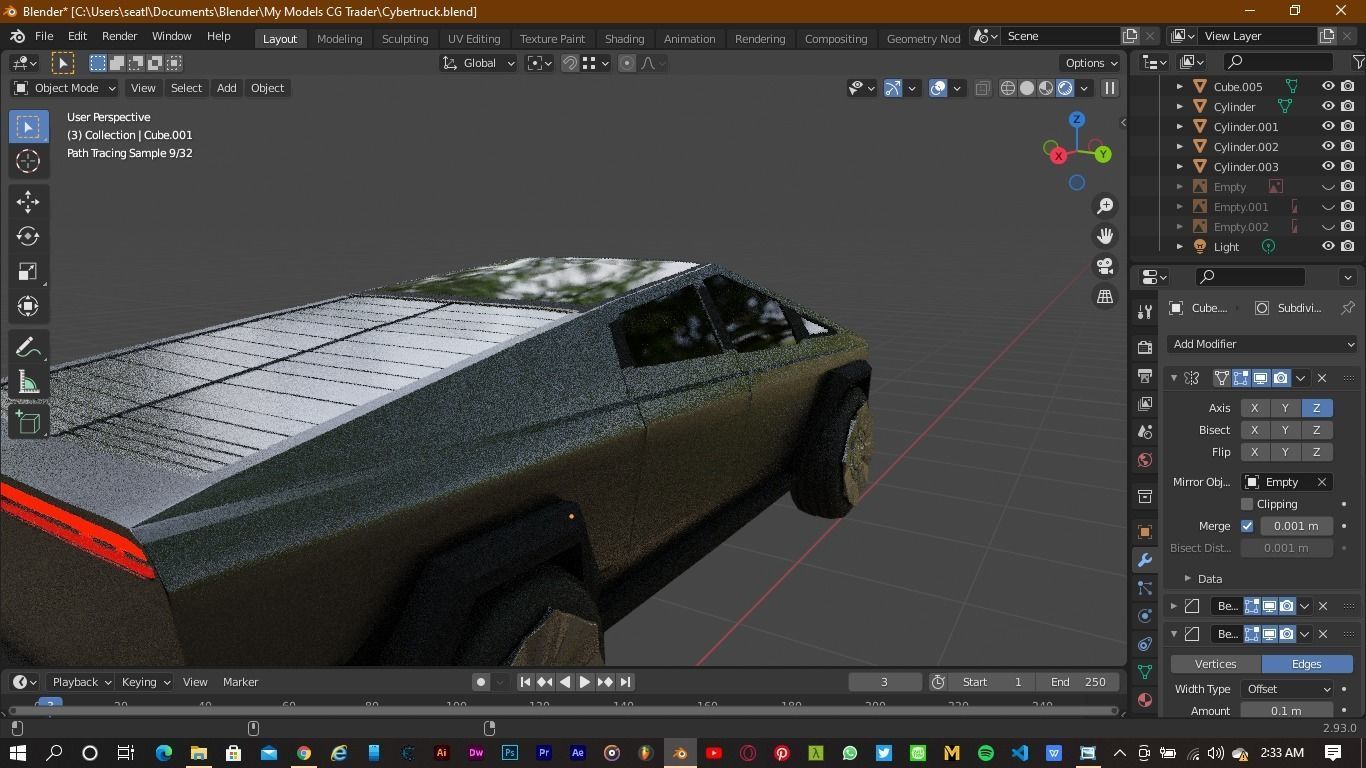Switch to material preview shading
This screenshot has width=1366, height=768.
click(1046, 88)
